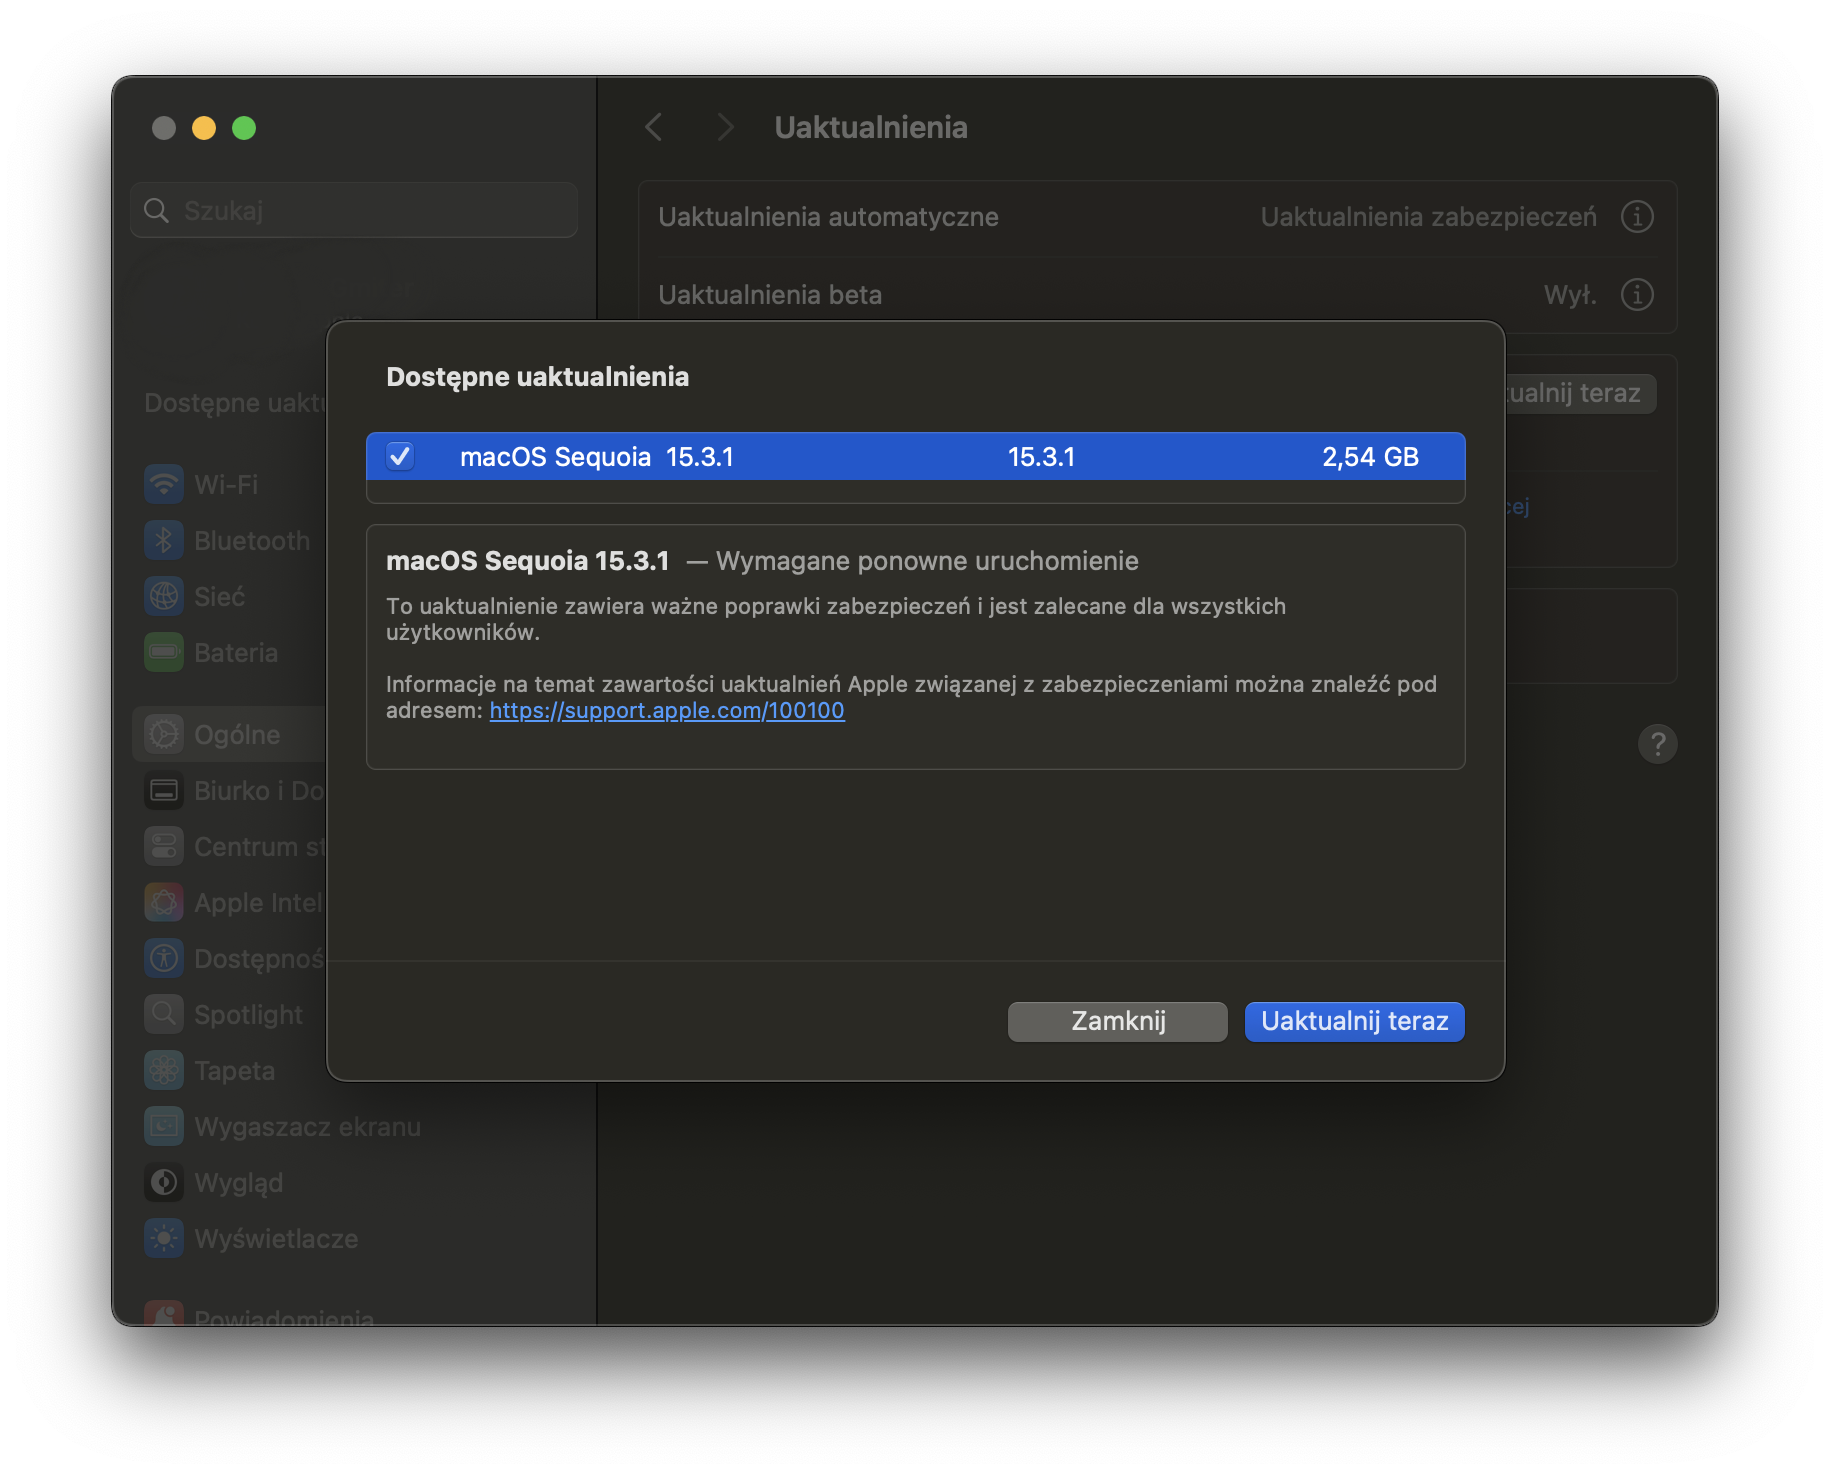The height and width of the screenshot is (1474, 1830).
Task: Click the Uaktualnienia page title
Action: pos(871,128)
